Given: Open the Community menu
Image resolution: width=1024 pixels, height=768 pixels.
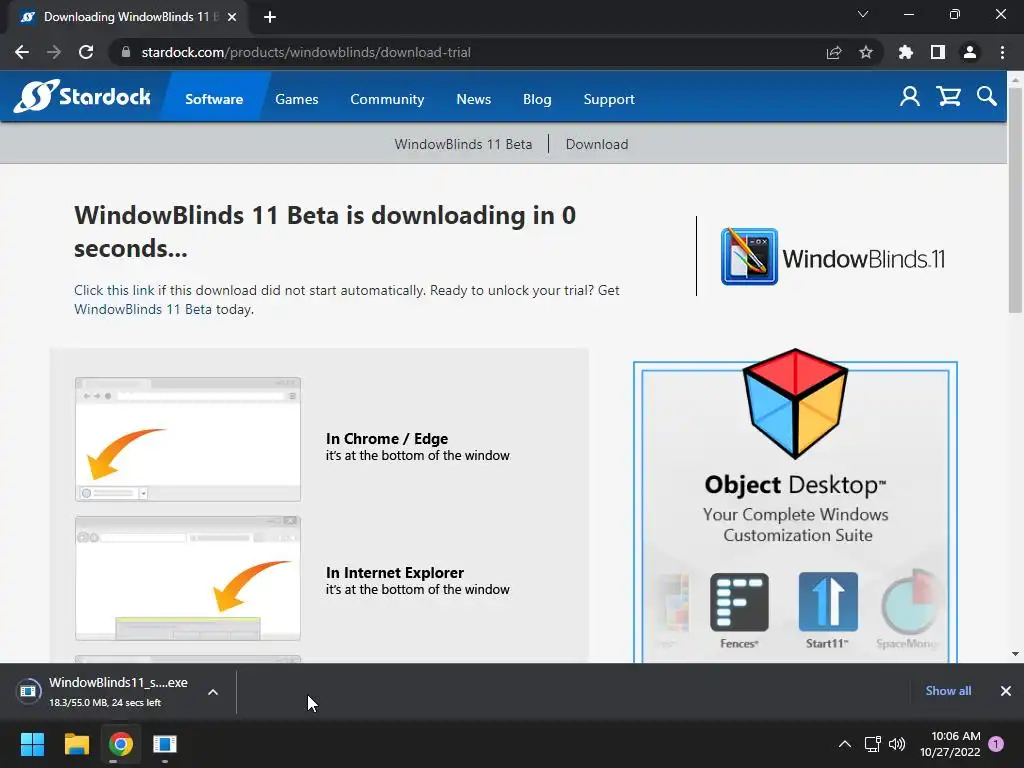Looking at the screenshot, I should [387, 99].
